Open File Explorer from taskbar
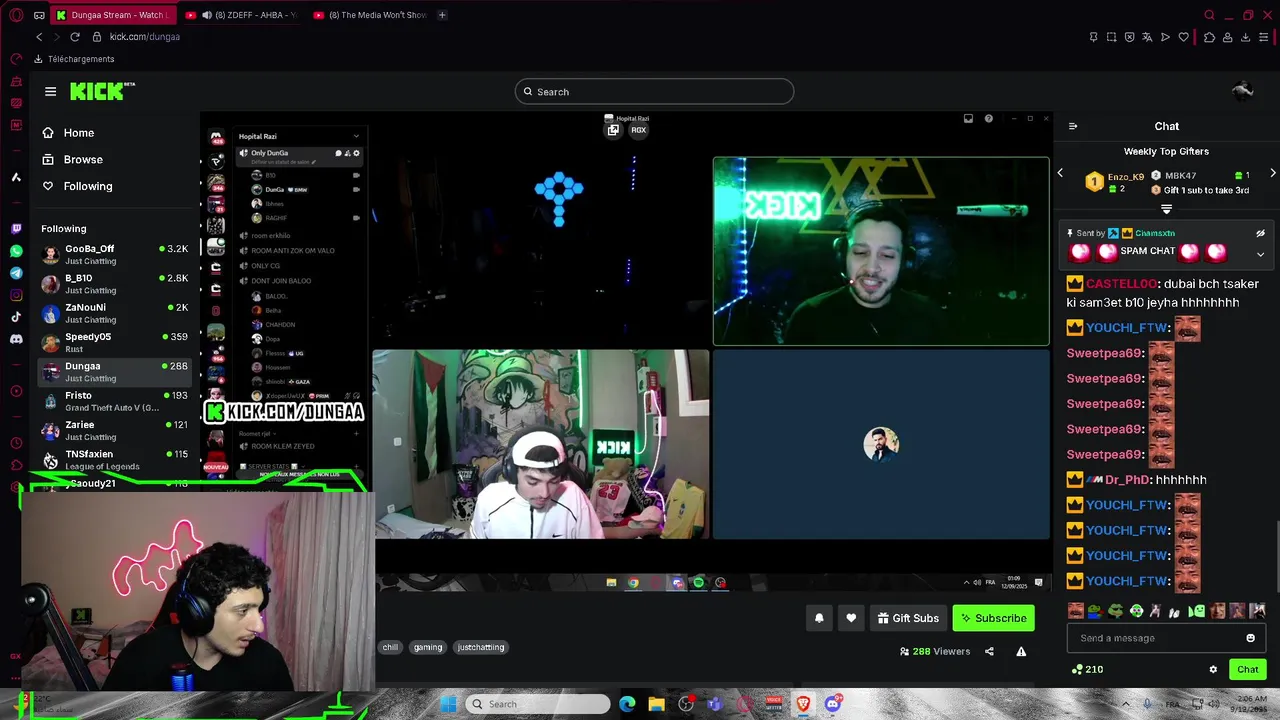Viewport: 1280px width, 720px height. coord(656,704)
